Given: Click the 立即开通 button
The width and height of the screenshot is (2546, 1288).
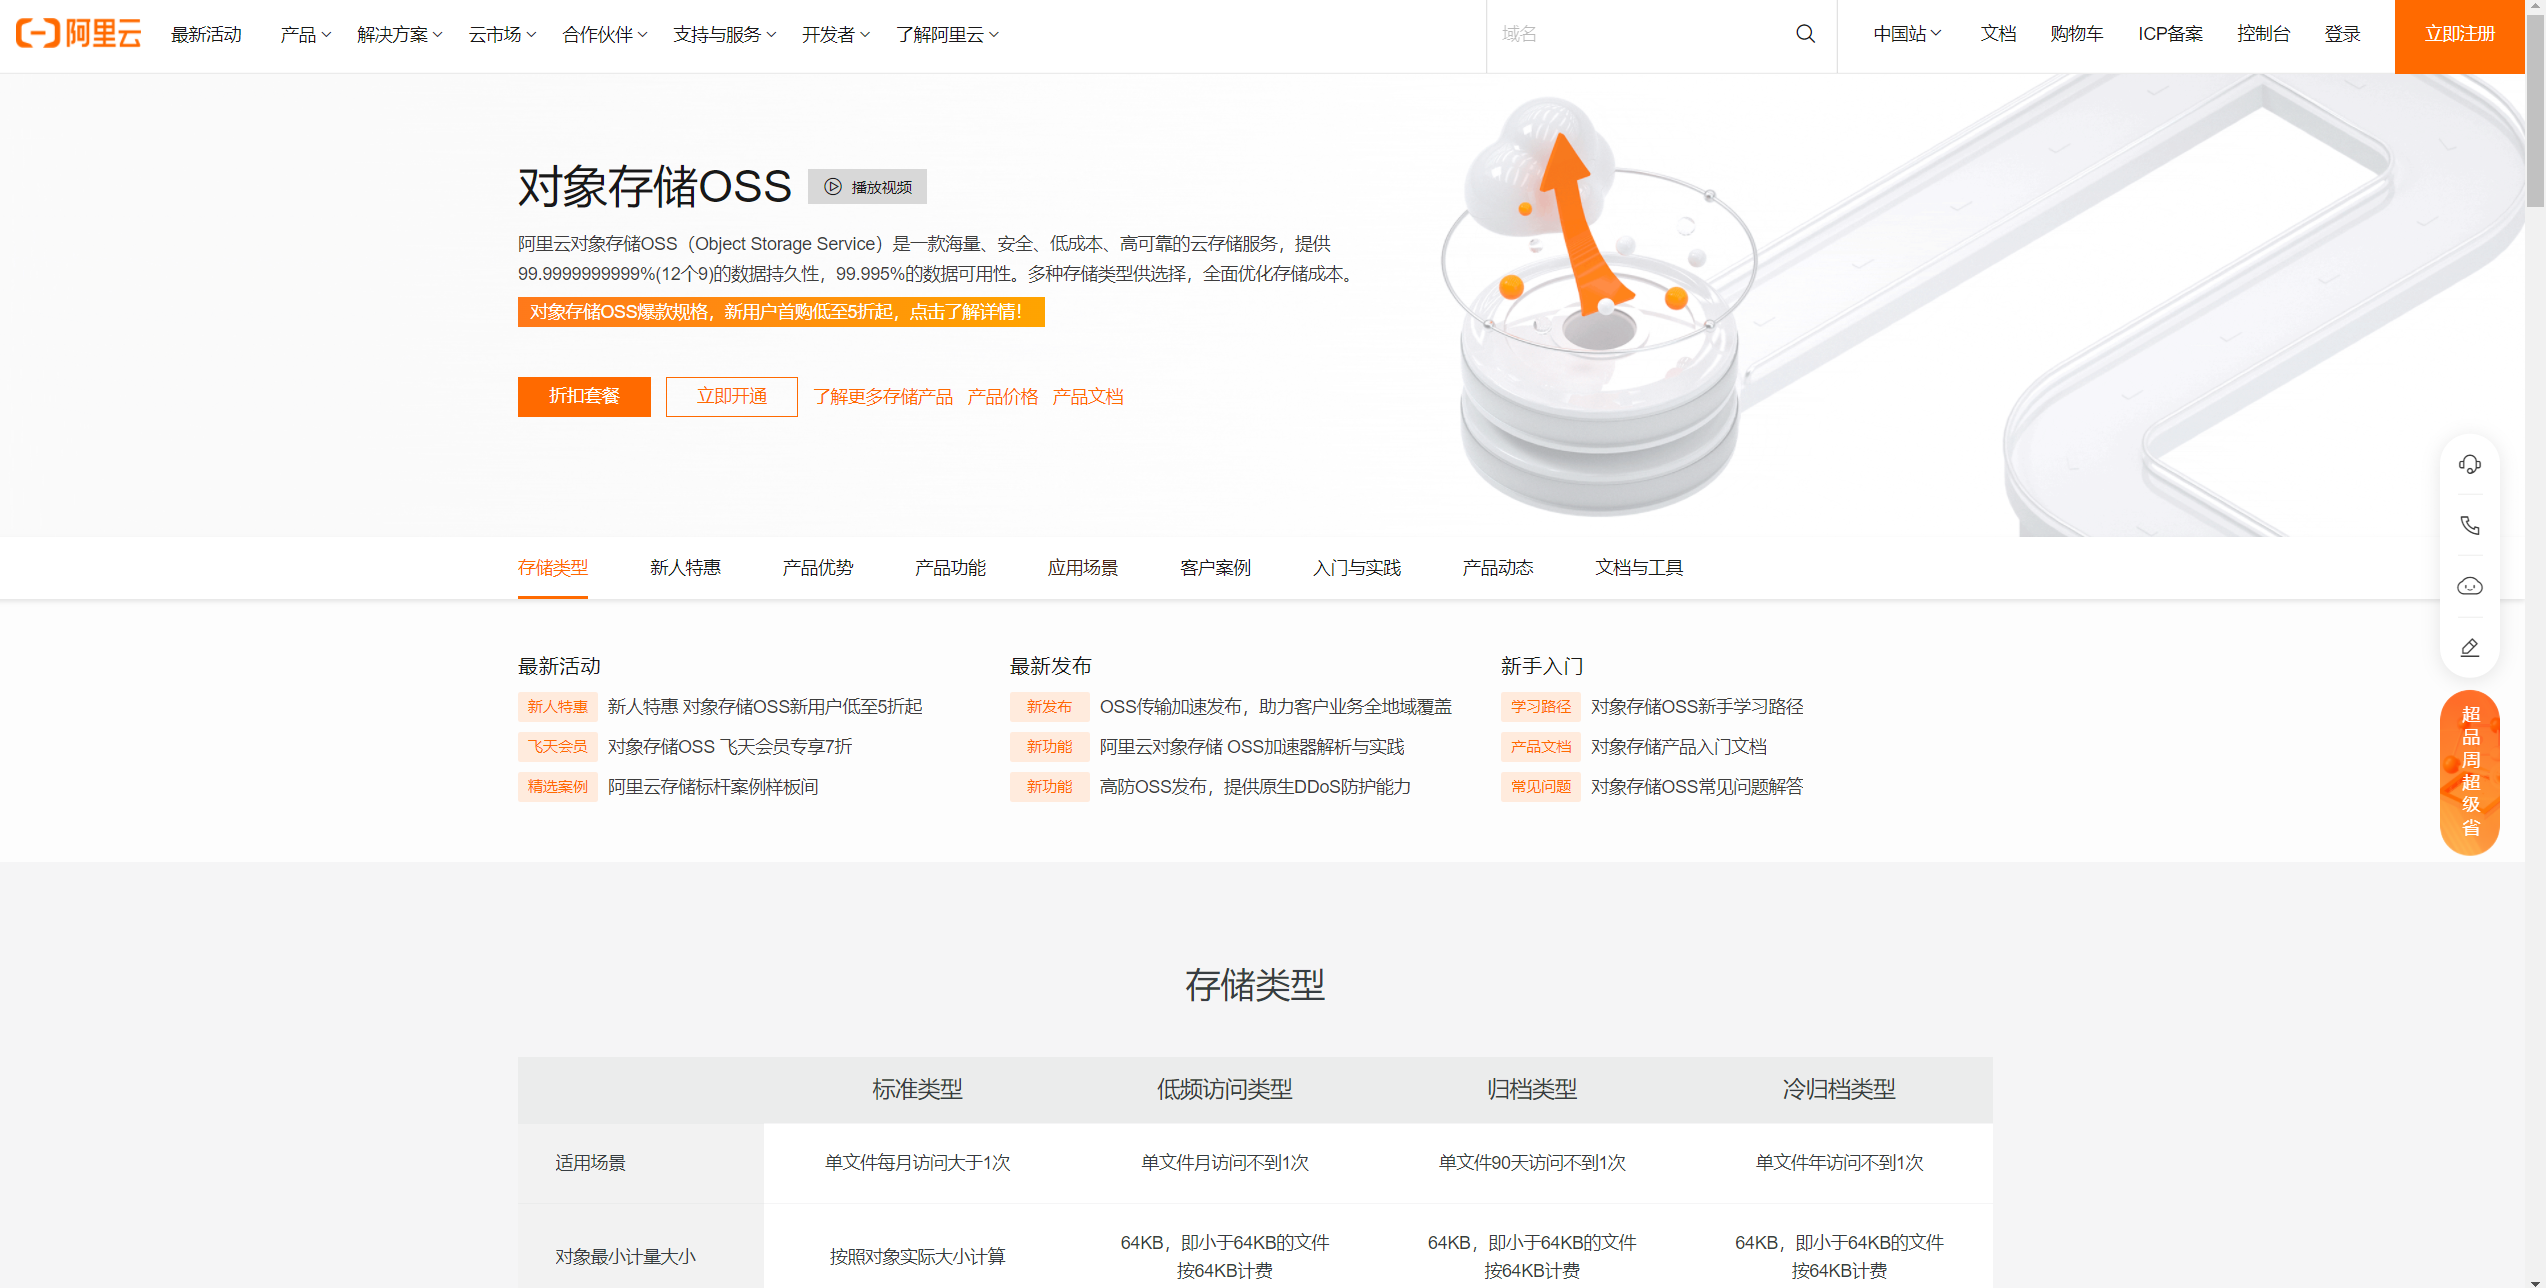Looking at the screenshot, I should click(731, 396).
